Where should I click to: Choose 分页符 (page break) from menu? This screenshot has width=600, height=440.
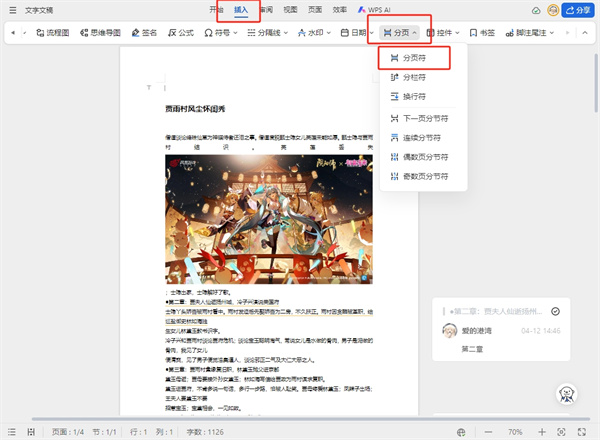click(x=414, y=58)
